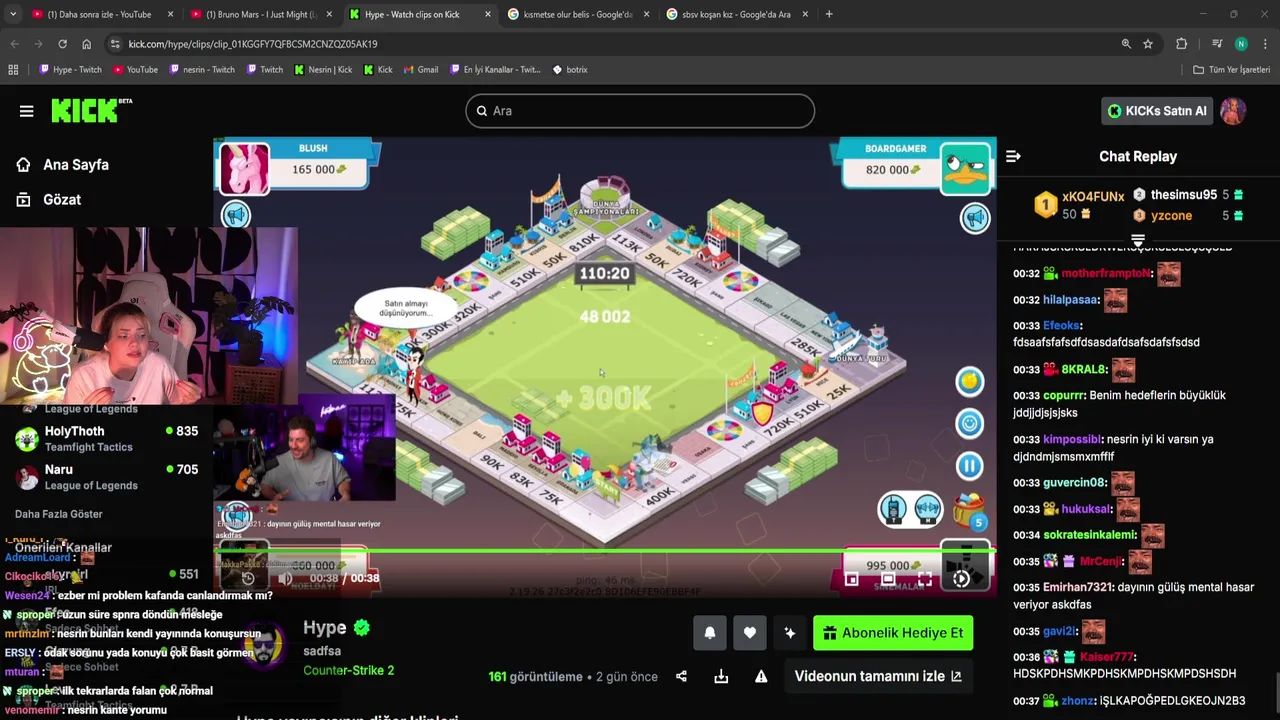The height and width of the screenshot is (720, 1280).
Task: Click Emirhan7321 username in chat
Action: click(1078, 588)
